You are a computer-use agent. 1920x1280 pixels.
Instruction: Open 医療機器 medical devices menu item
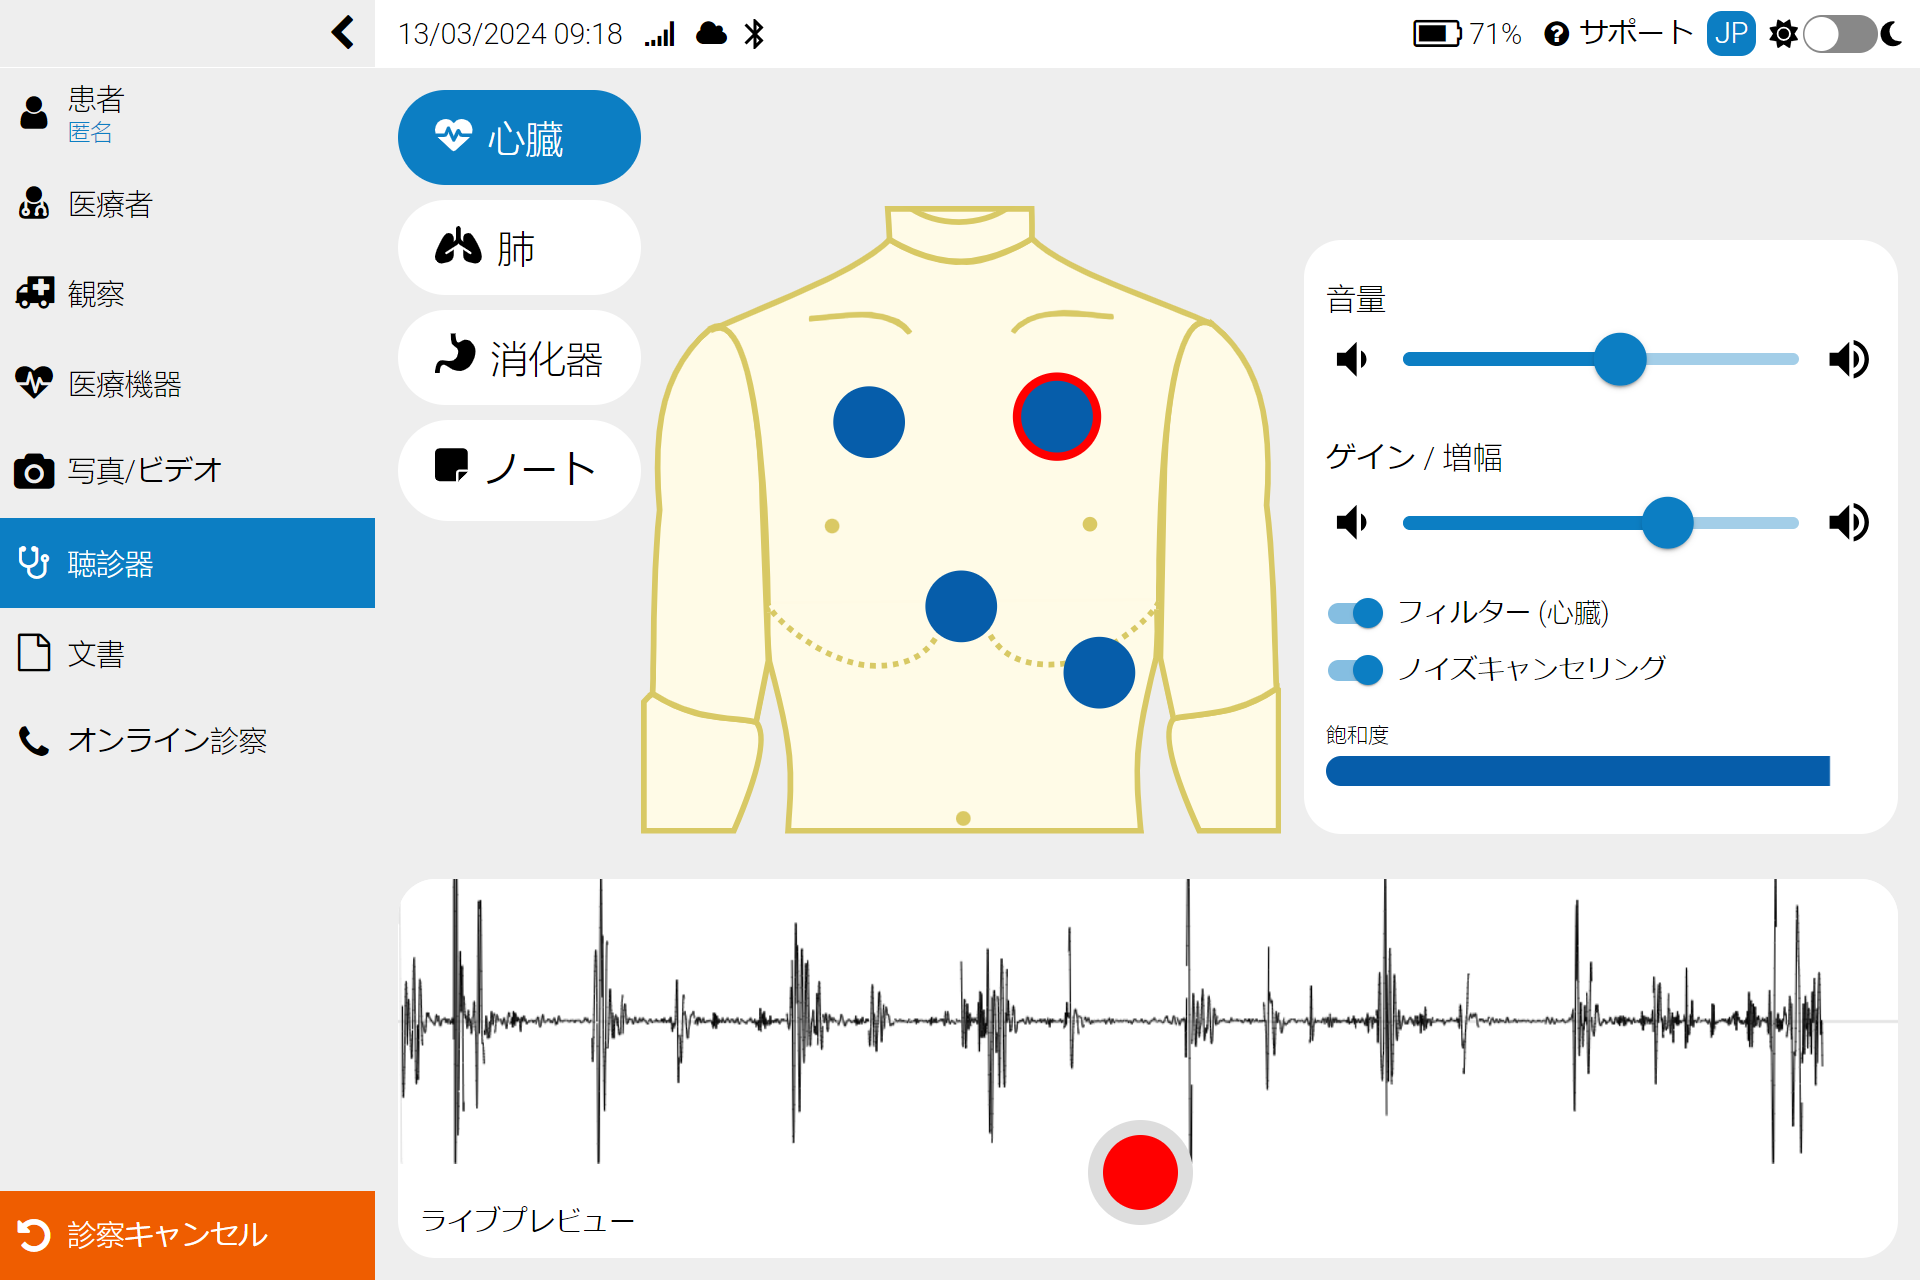click(x=124, y=384)
